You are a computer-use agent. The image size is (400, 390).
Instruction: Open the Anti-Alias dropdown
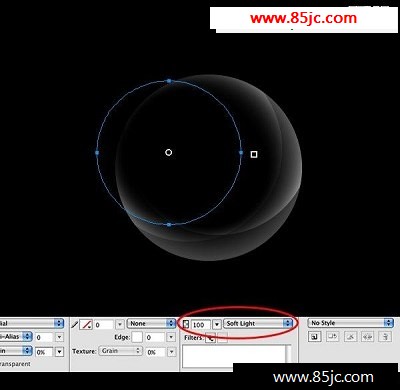pos(15,337)
